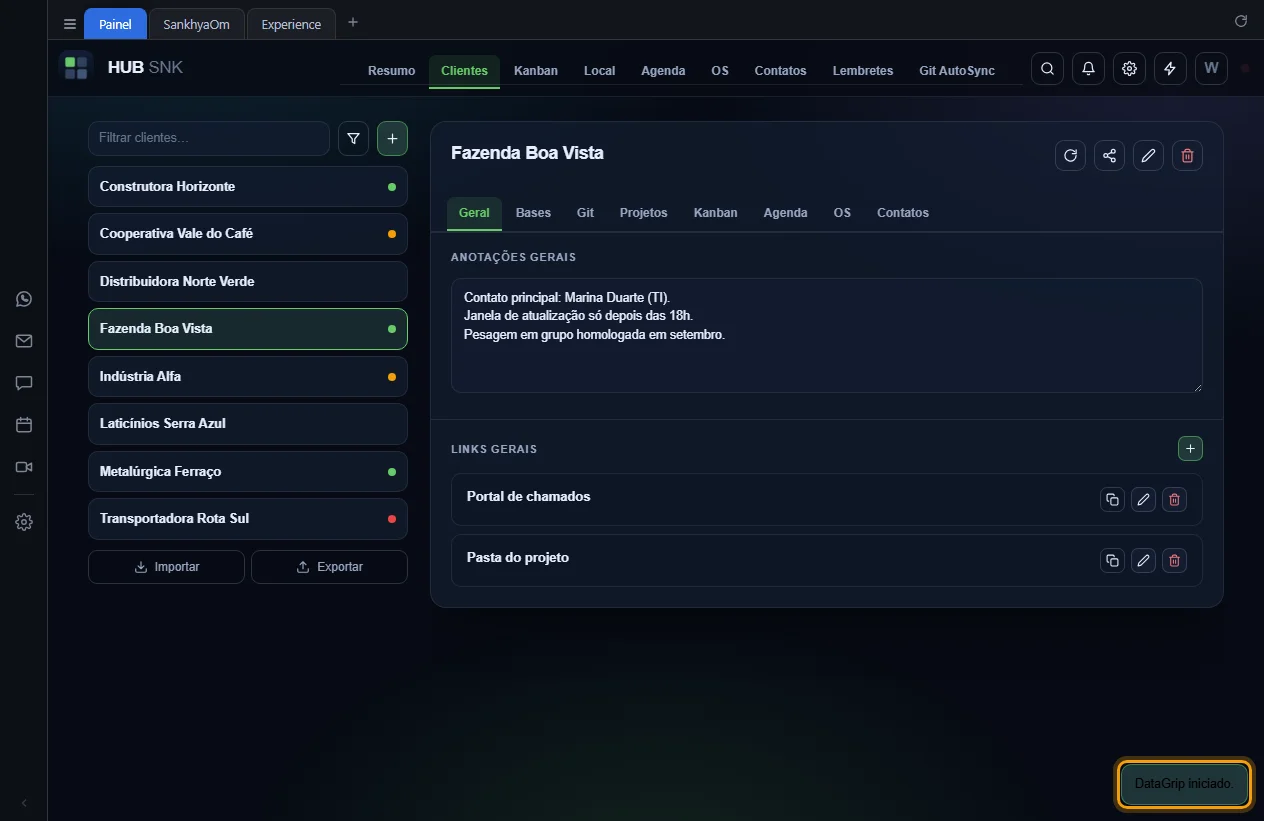Refresh the Fazenda Boa Vista client details

coord(1070,155)
